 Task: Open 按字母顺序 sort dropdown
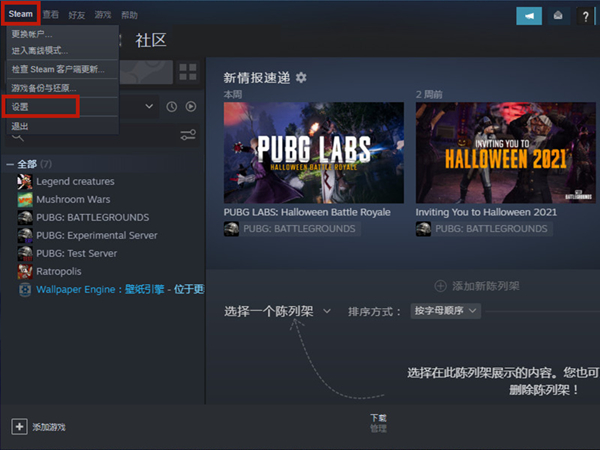(x=445, y=311)
